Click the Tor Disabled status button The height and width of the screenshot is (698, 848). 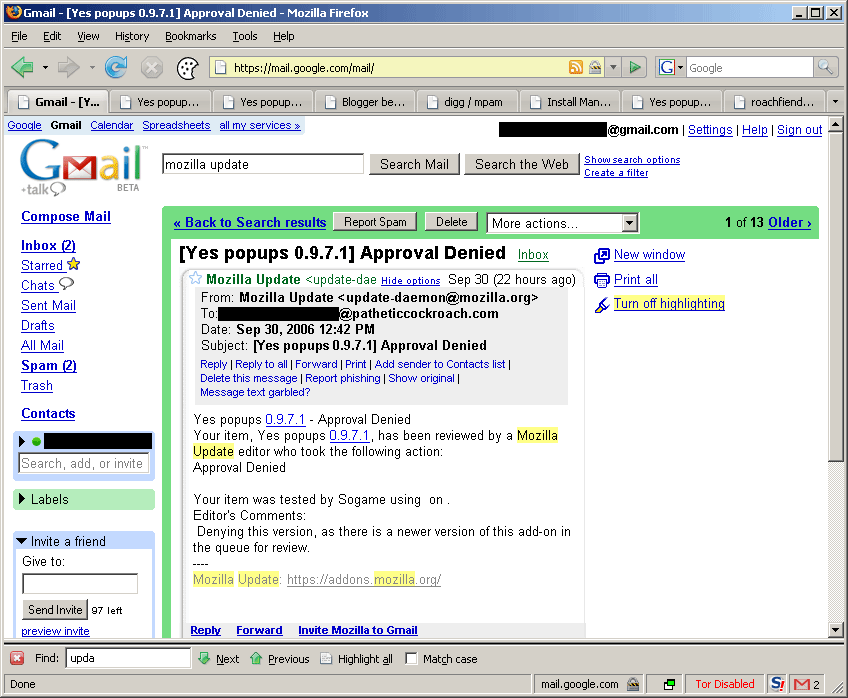(x=725, y=684)
